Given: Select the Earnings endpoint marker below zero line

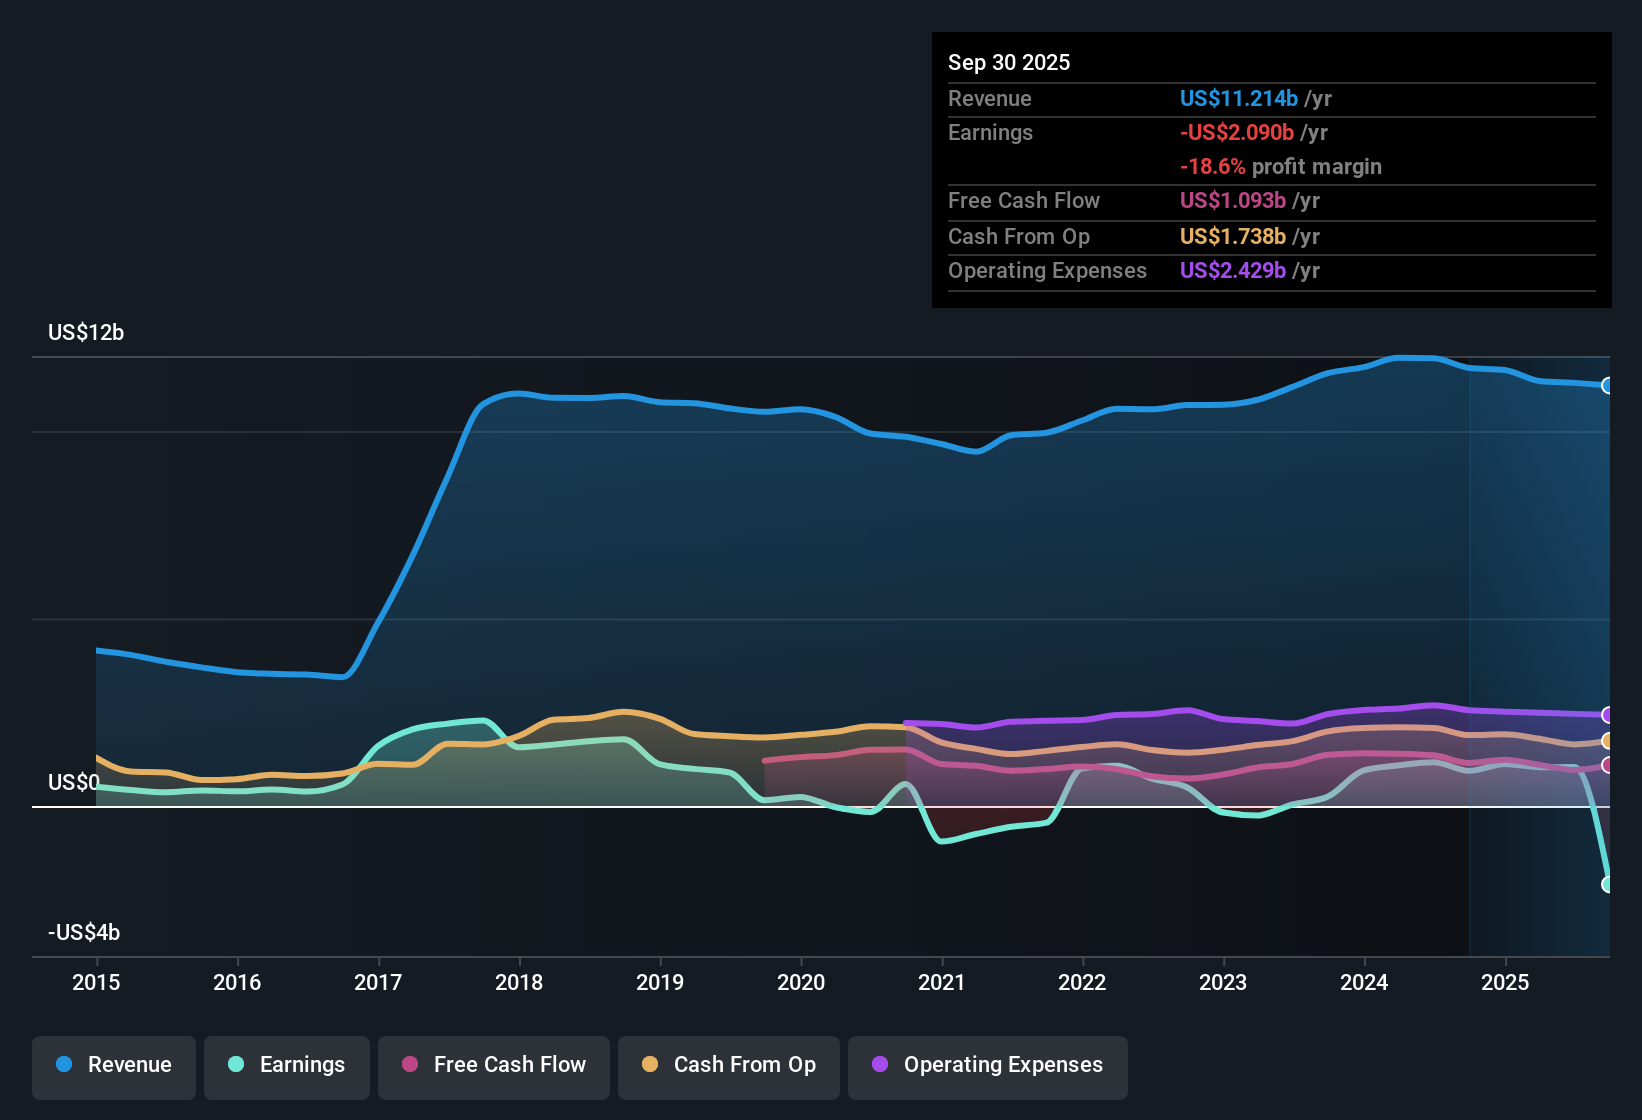Looking at the screenshot, I should point(1608,884).
